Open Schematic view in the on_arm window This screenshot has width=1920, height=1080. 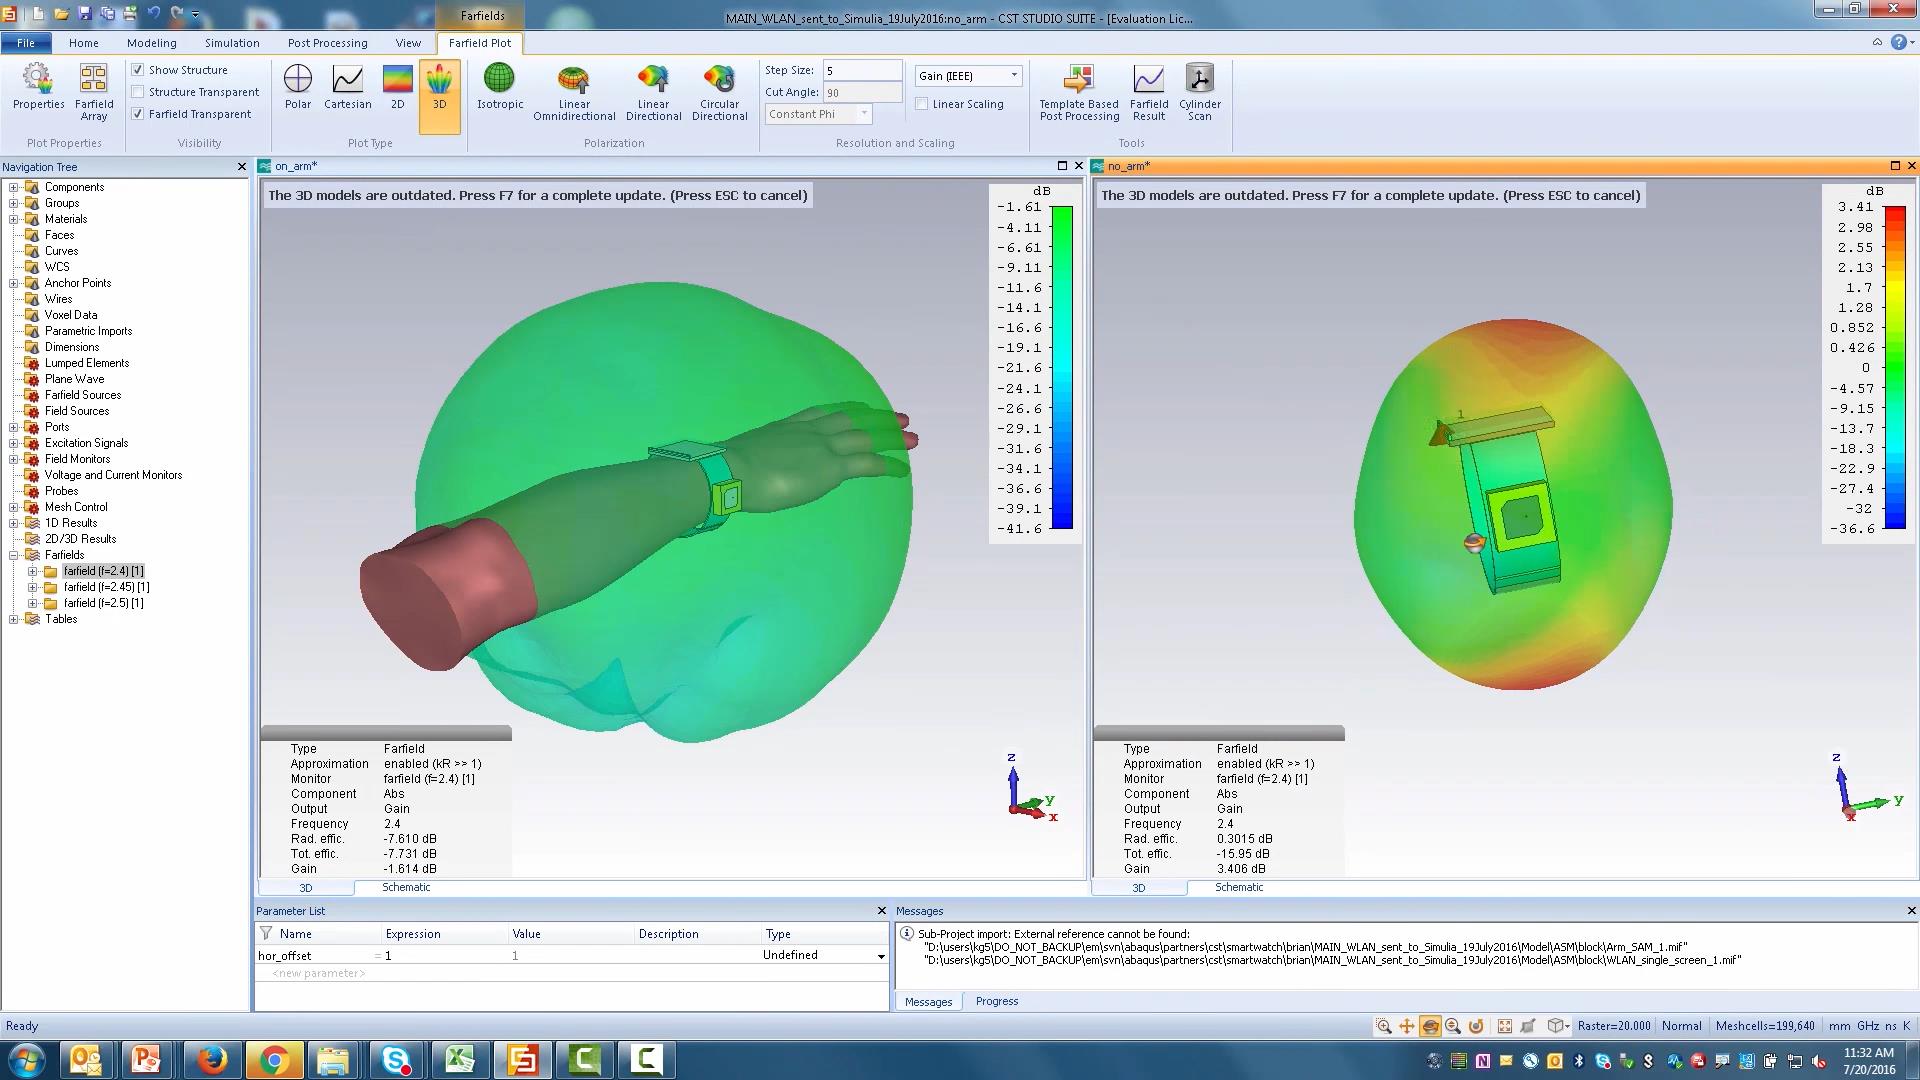click(406, 887)
